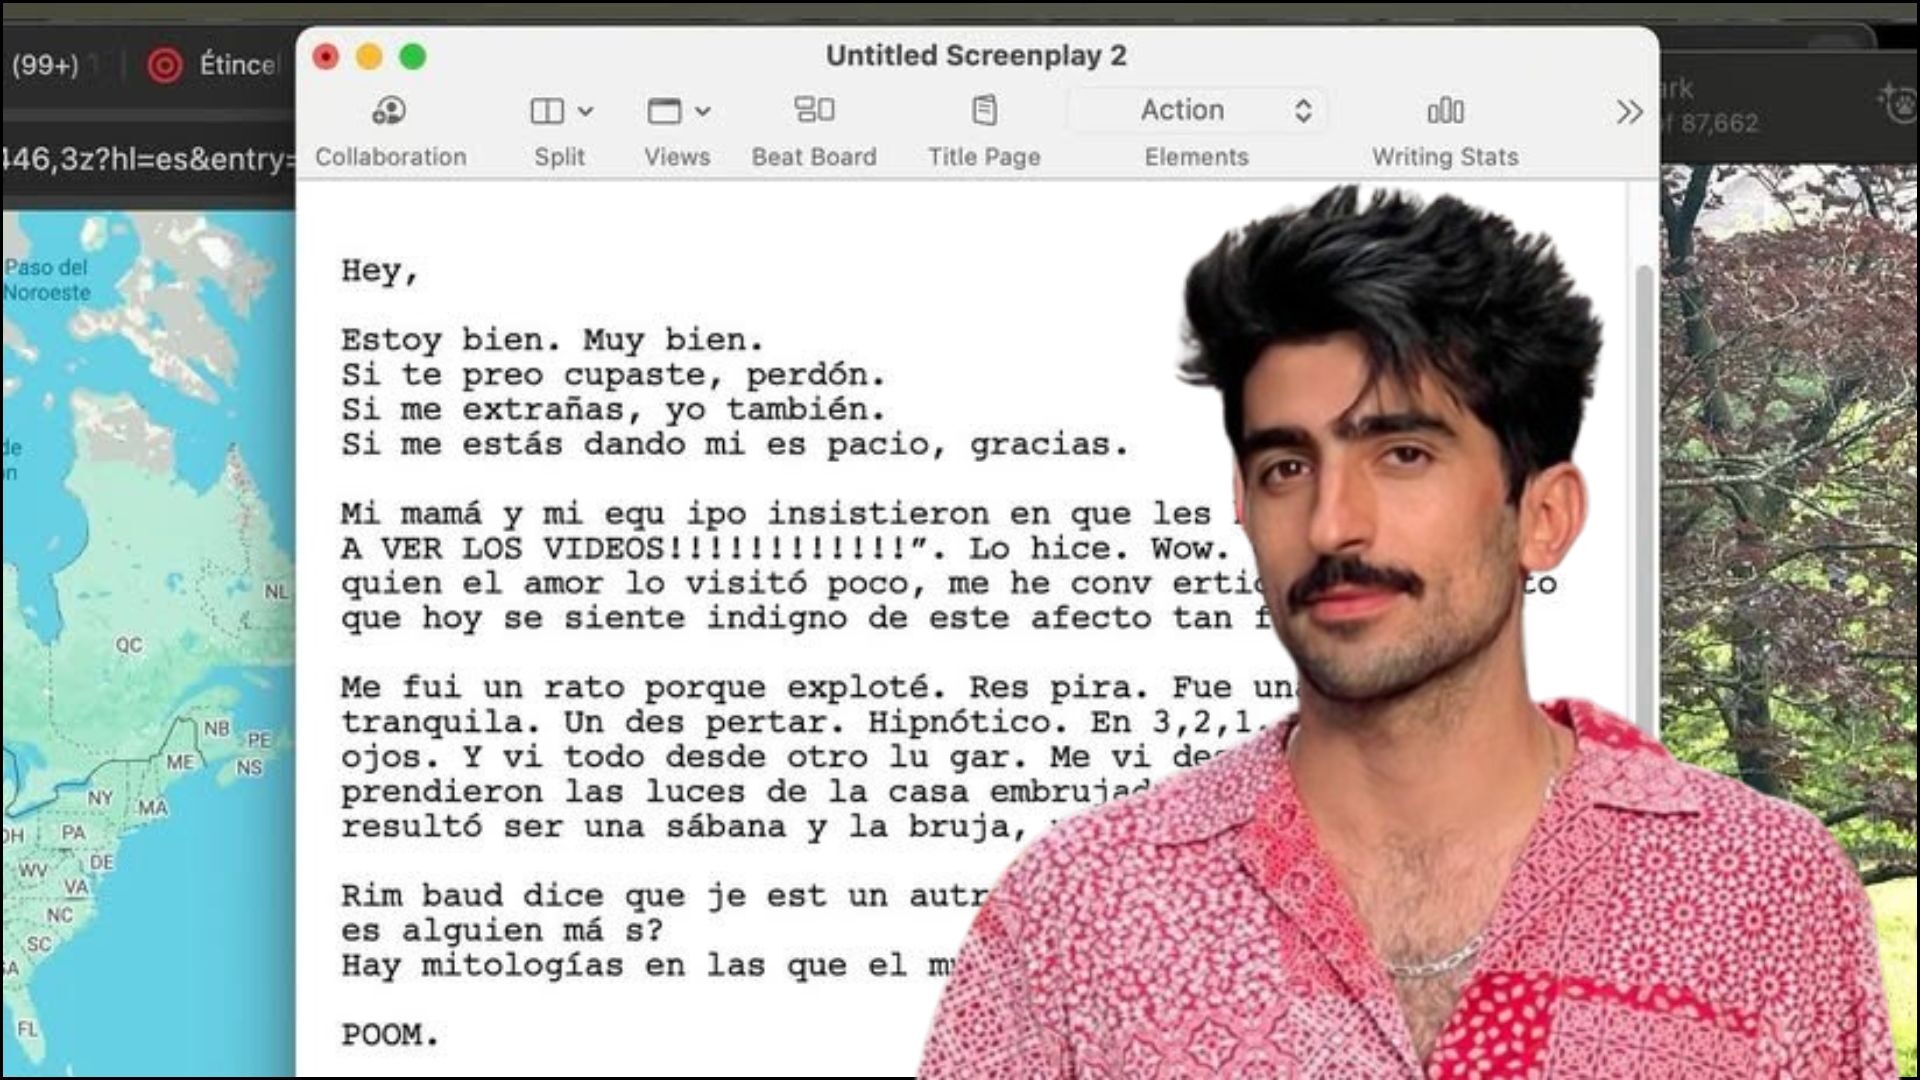Open the Action elements dropdown
This screenshot has width=1920, height=1080.
click(x=1198, y=110)
